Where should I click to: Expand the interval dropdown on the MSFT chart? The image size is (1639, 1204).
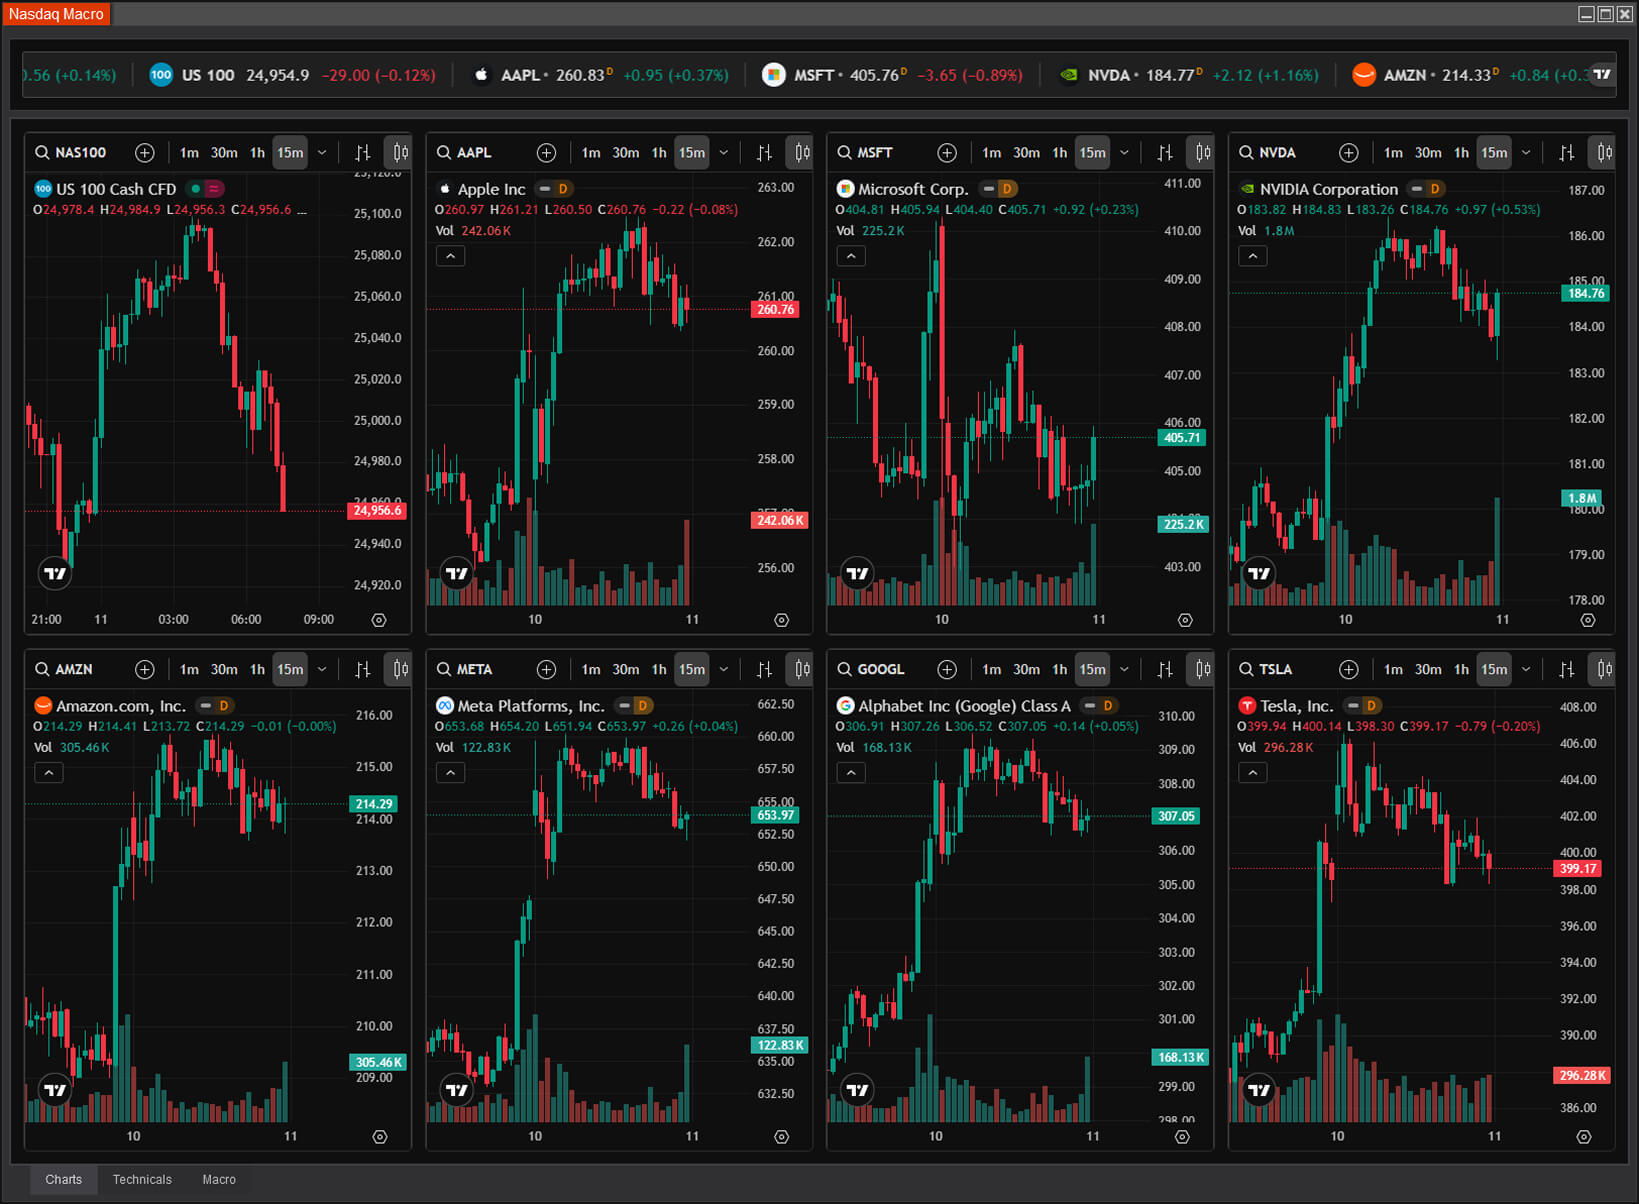click(1125, 153)
